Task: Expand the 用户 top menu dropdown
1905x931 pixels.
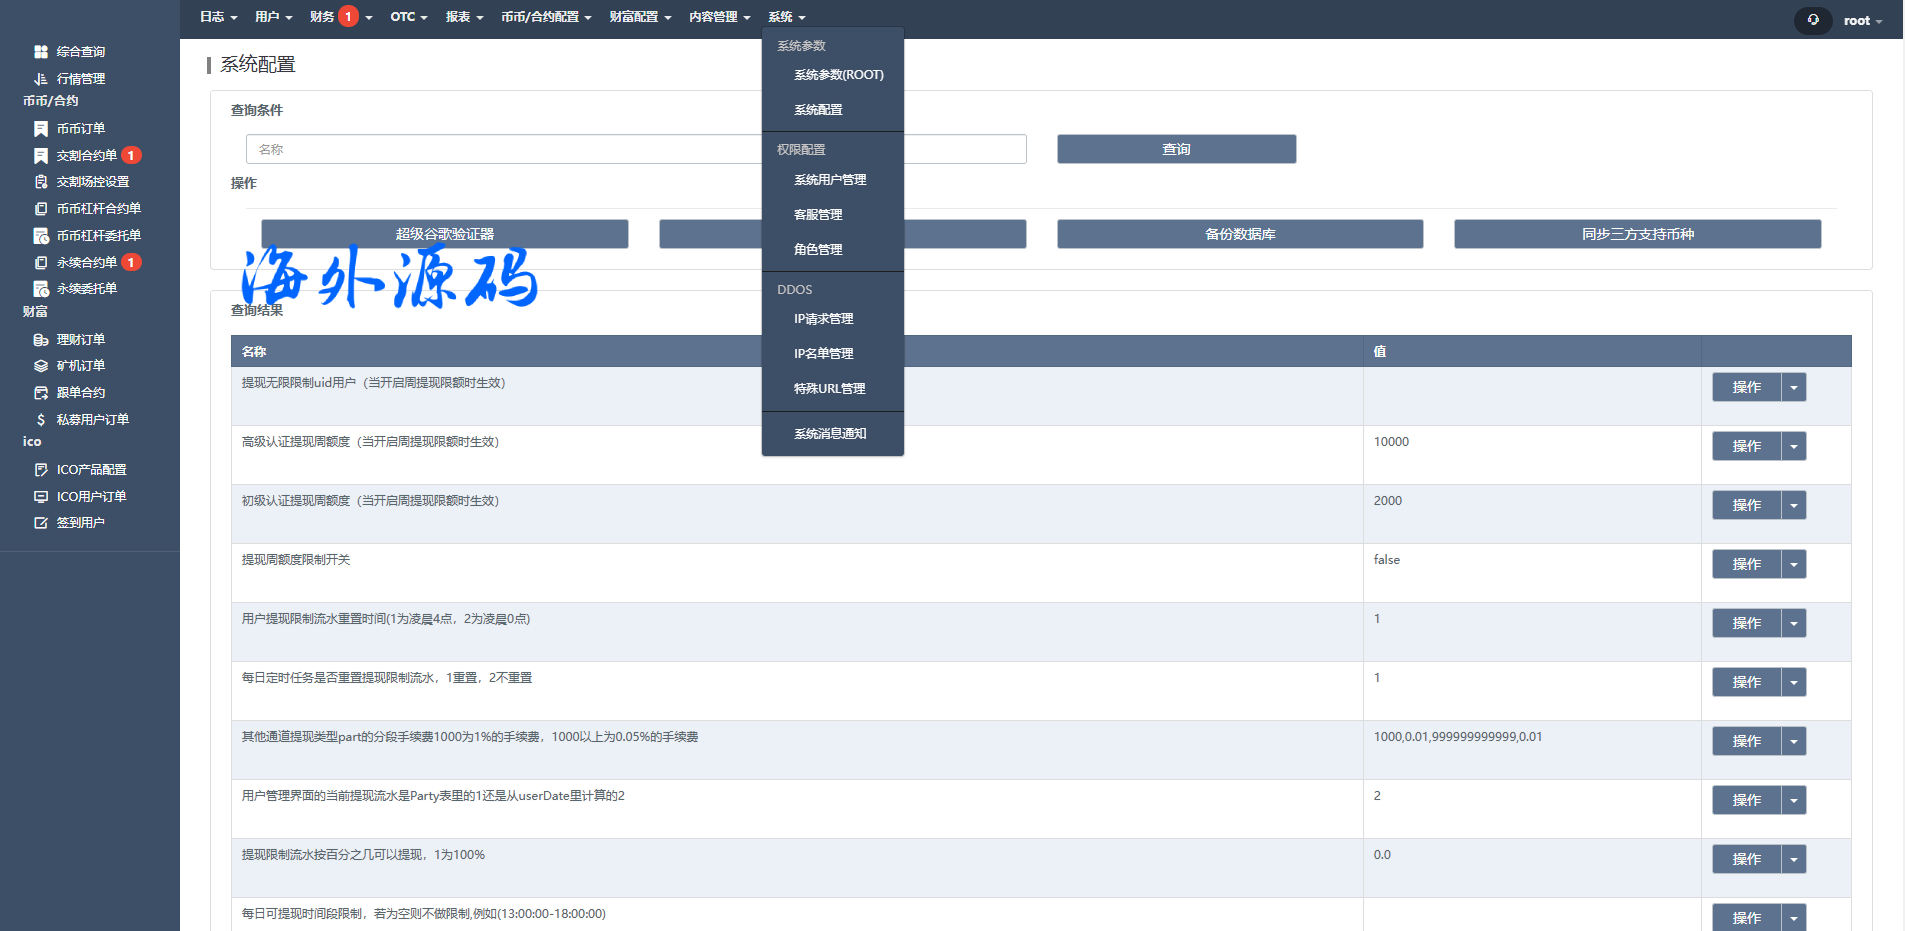Action: pyautogui.click(x=273, y=17)
